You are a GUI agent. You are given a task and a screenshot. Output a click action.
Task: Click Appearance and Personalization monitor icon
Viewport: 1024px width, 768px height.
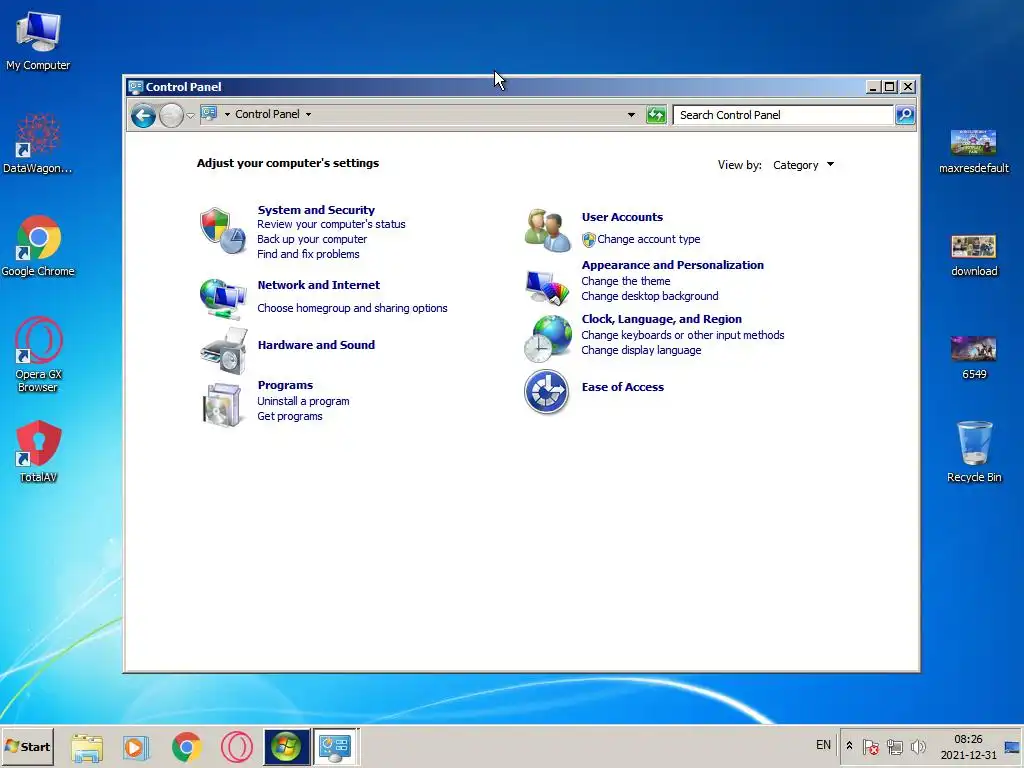(547, 287)
